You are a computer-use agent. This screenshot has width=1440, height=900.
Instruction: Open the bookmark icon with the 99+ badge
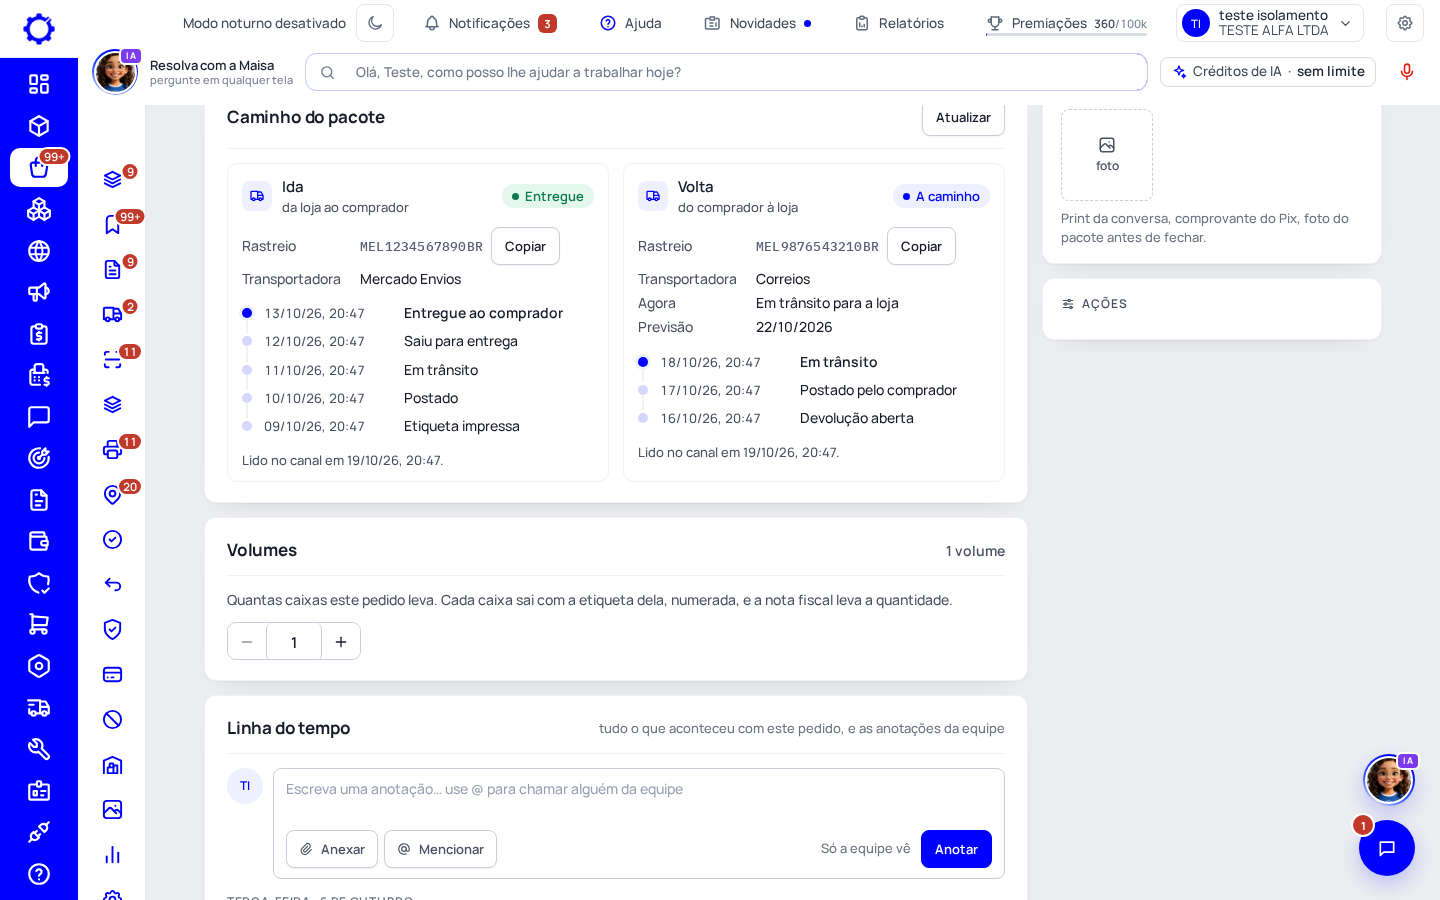(x=113, y=225)
